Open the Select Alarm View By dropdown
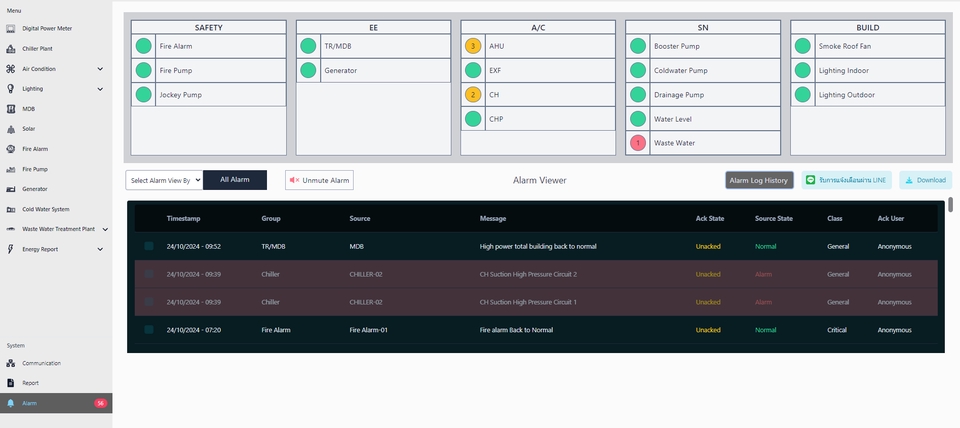The image size is (960, 428). point(164,181)
